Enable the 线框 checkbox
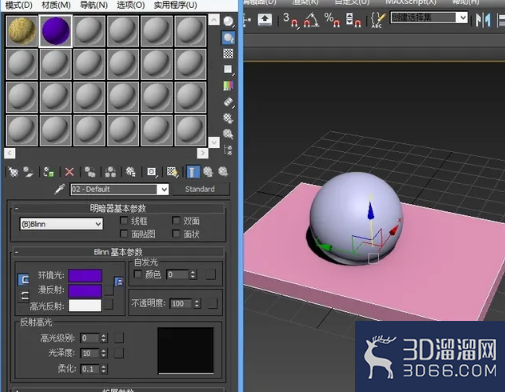This screenshot has width=505, height=392. pyautogui.click(x=124, y=220)
